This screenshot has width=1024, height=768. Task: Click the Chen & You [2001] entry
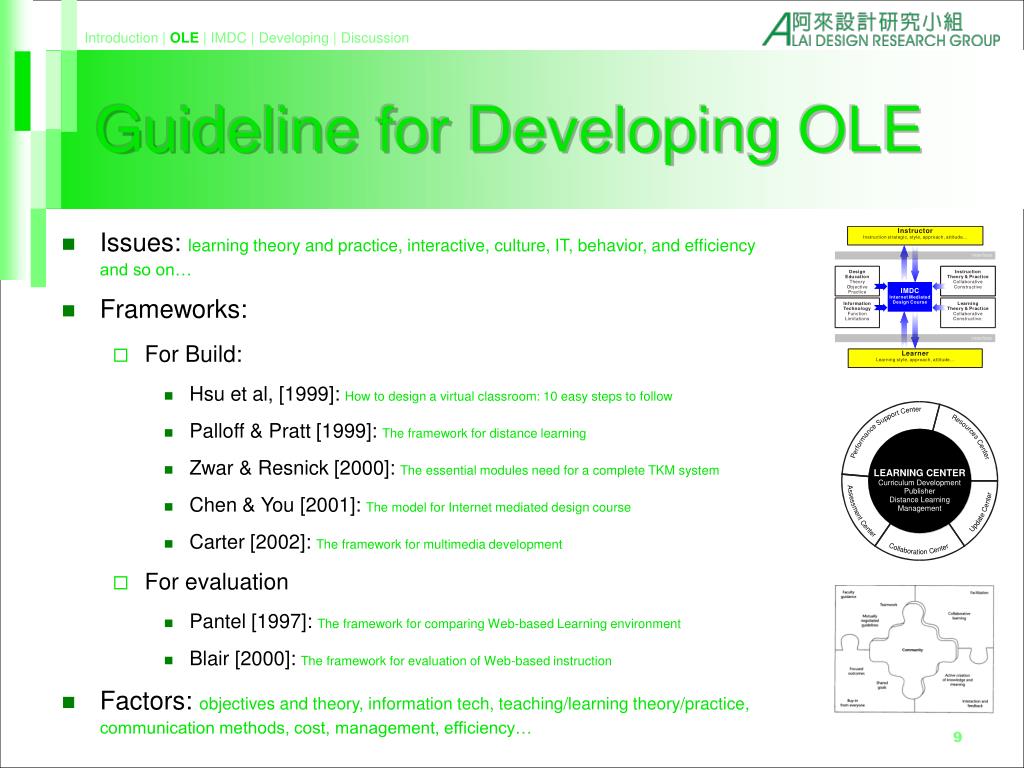pyautogui.click(x=275, y=505)
